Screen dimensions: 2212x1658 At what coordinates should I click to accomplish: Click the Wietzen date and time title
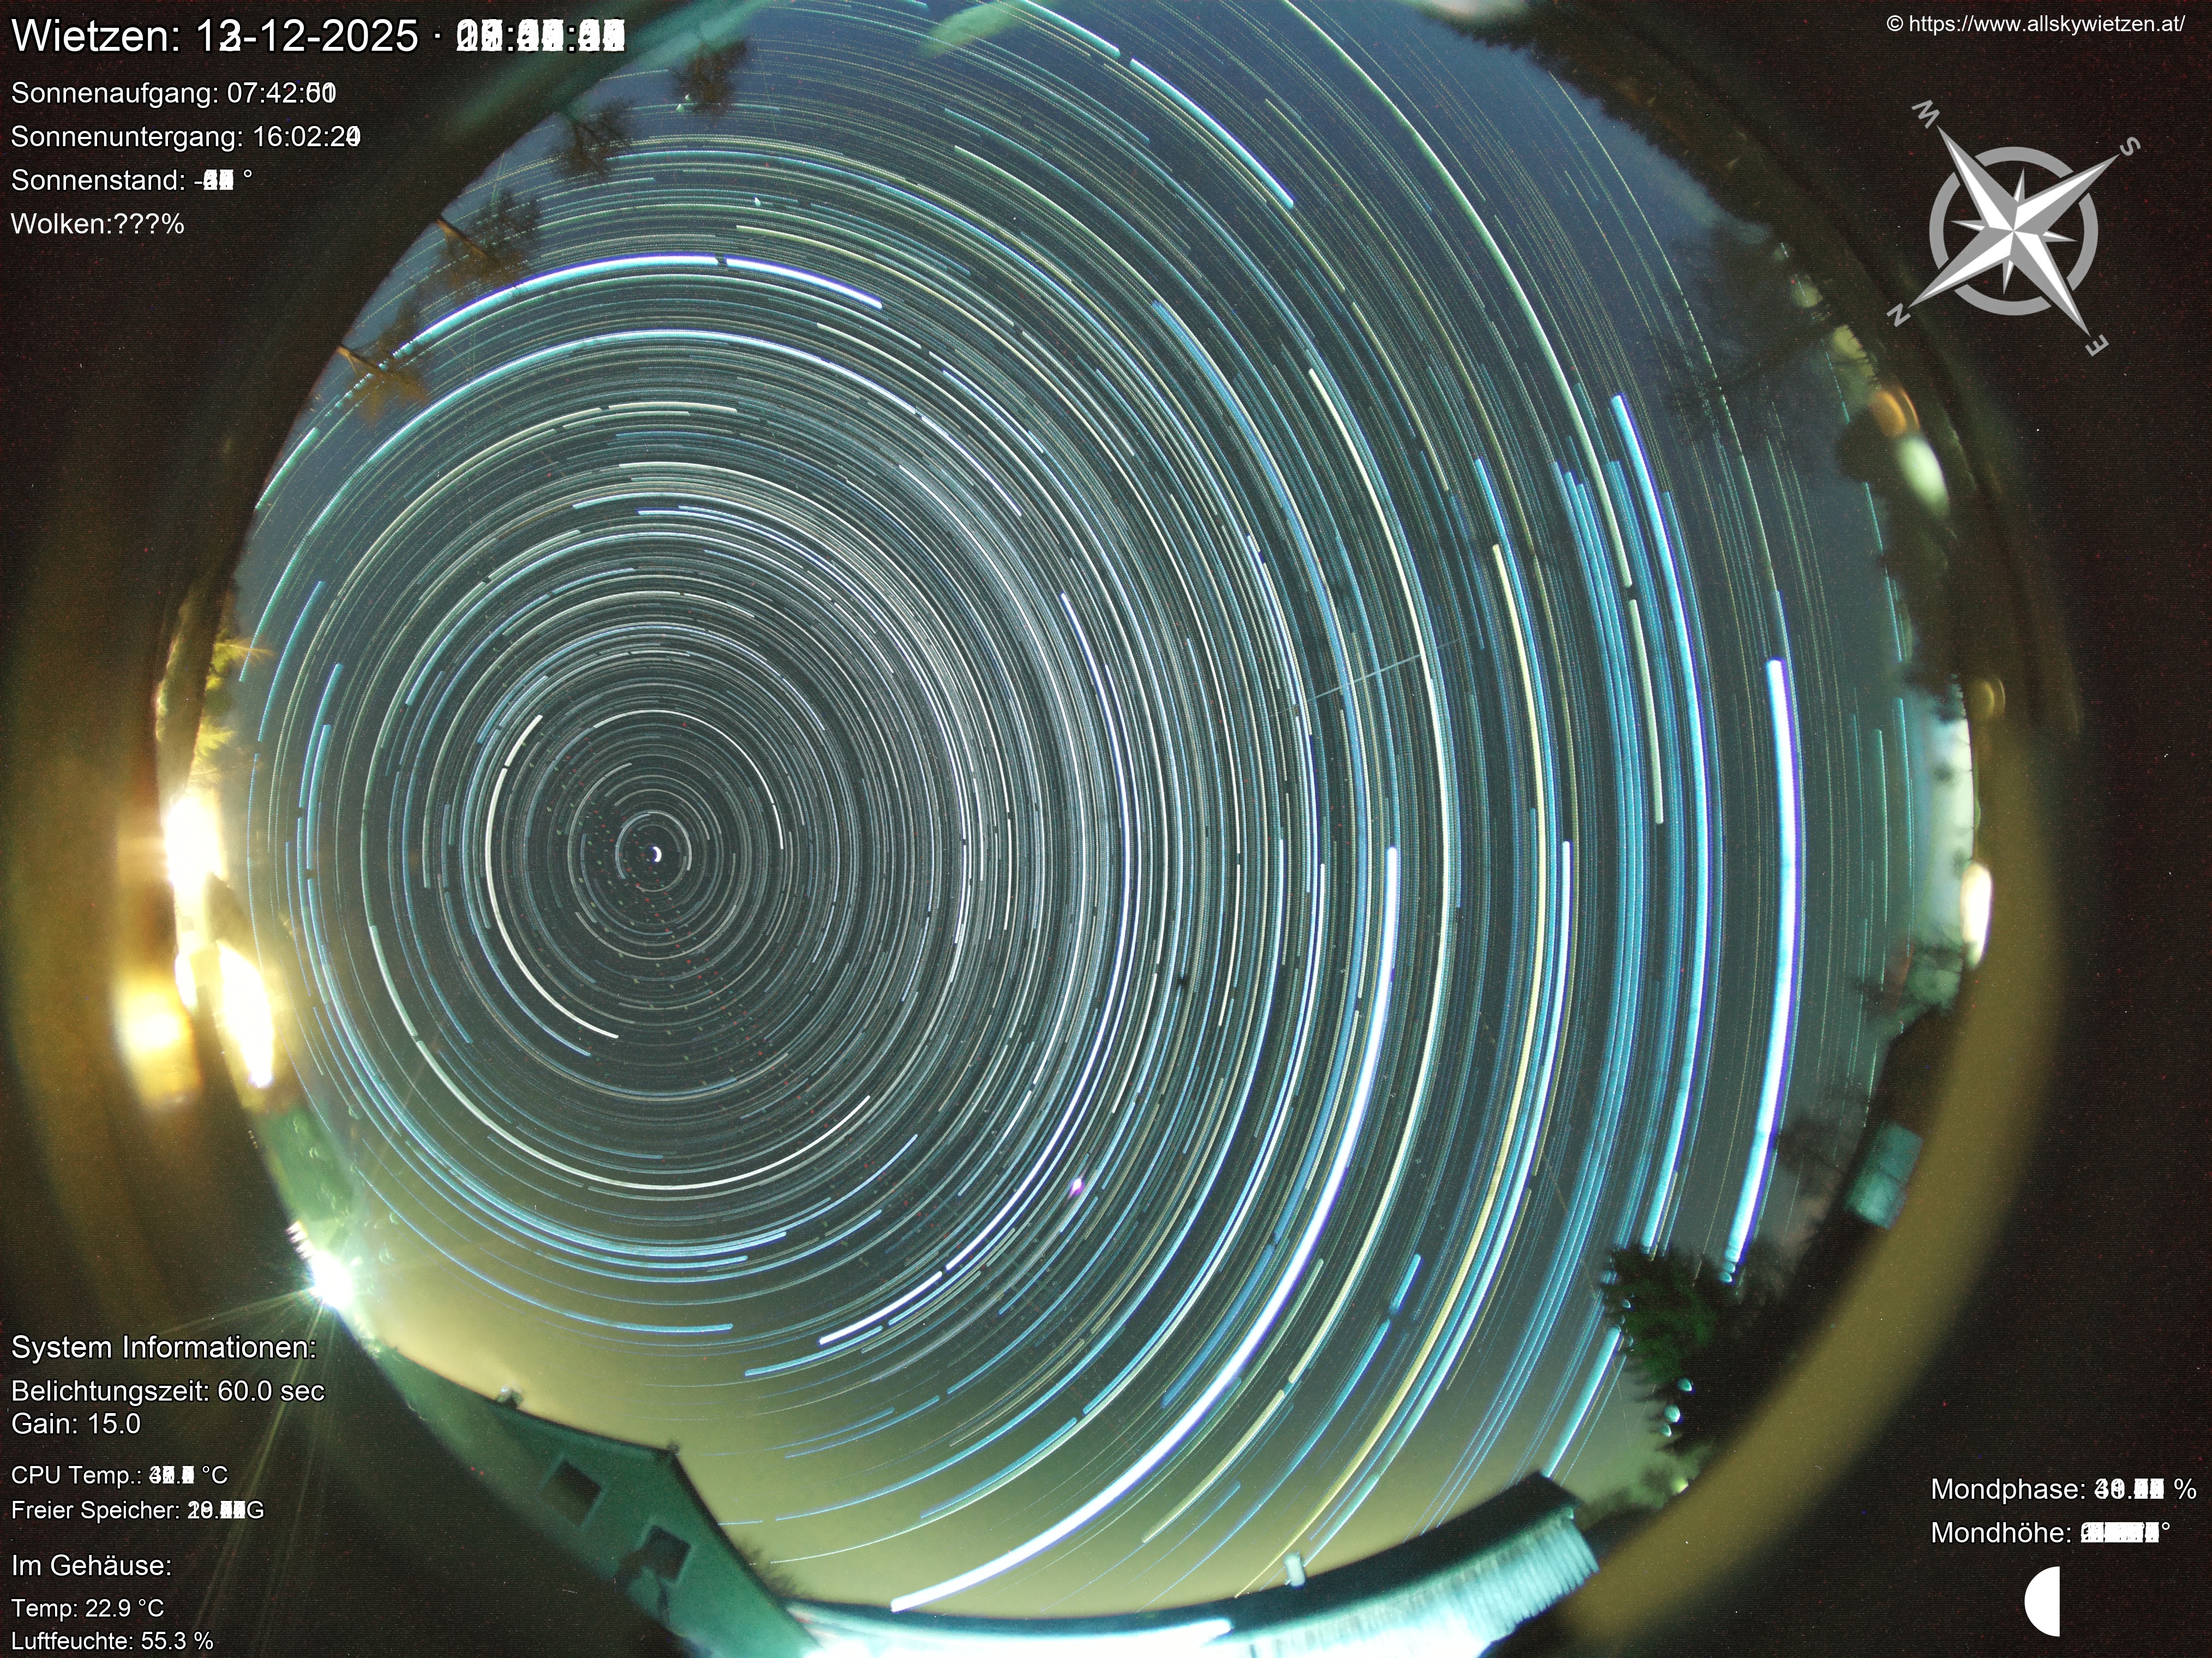318,37
